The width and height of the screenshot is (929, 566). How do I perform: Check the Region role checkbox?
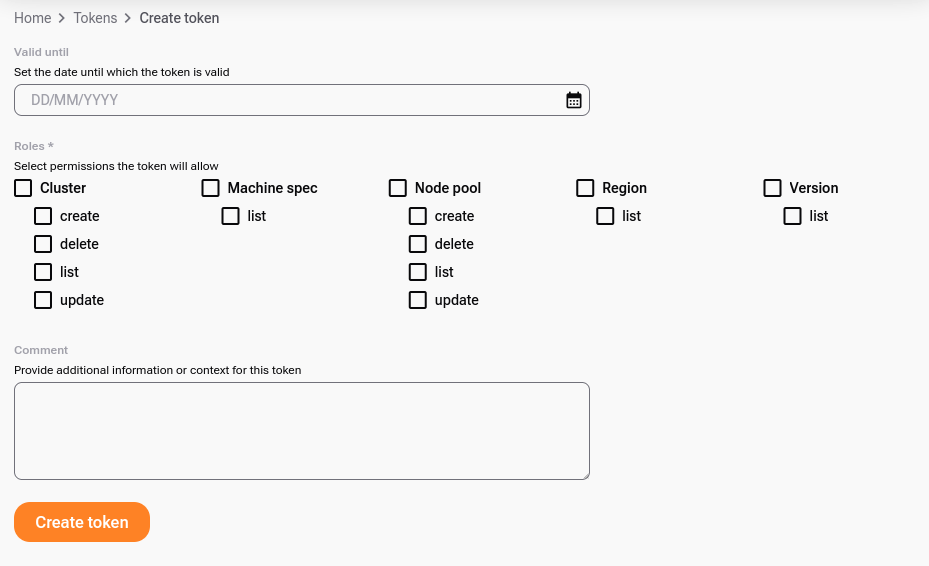(585, 188)
